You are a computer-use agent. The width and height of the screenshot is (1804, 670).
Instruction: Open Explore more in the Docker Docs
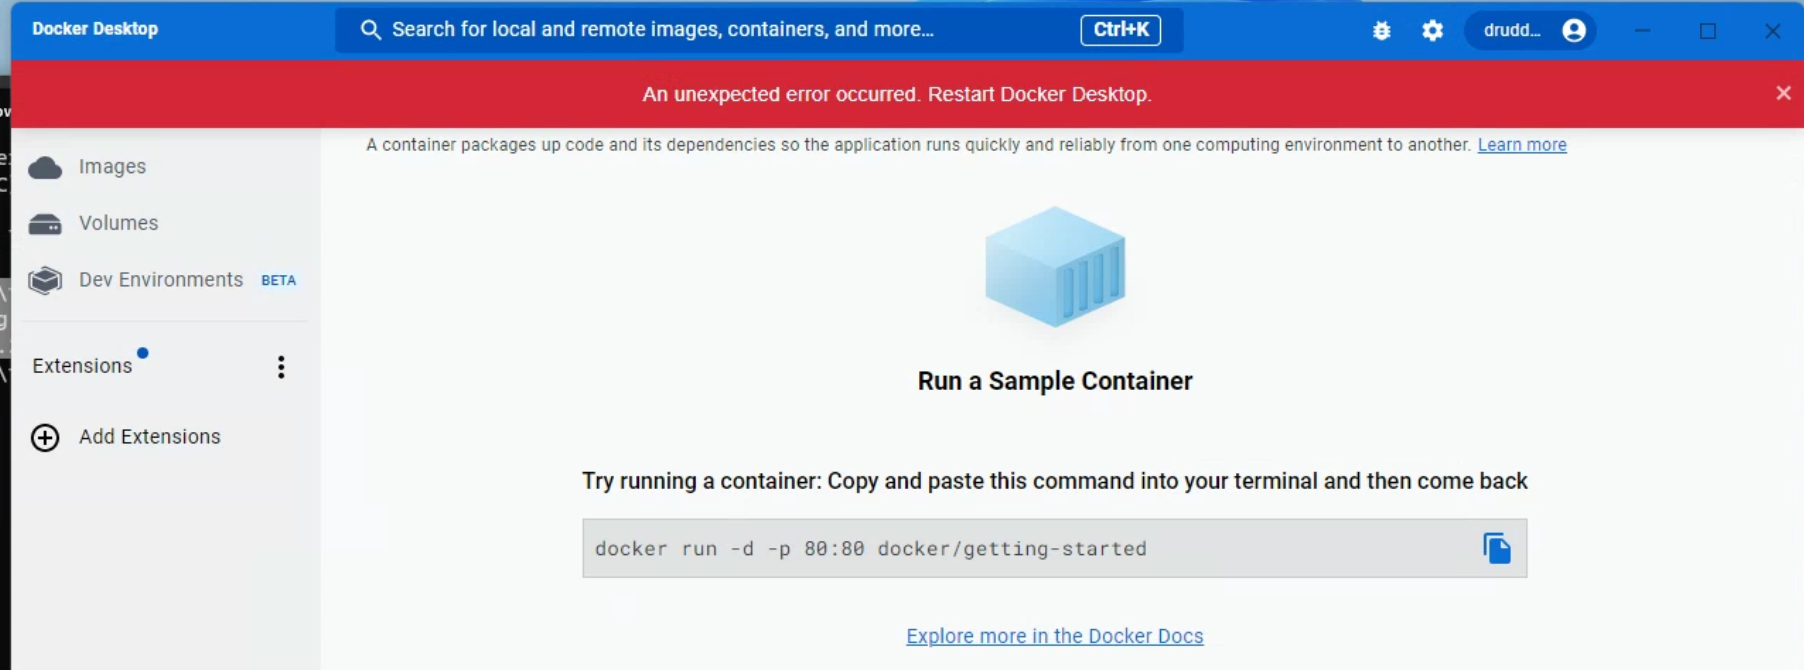1054,636
